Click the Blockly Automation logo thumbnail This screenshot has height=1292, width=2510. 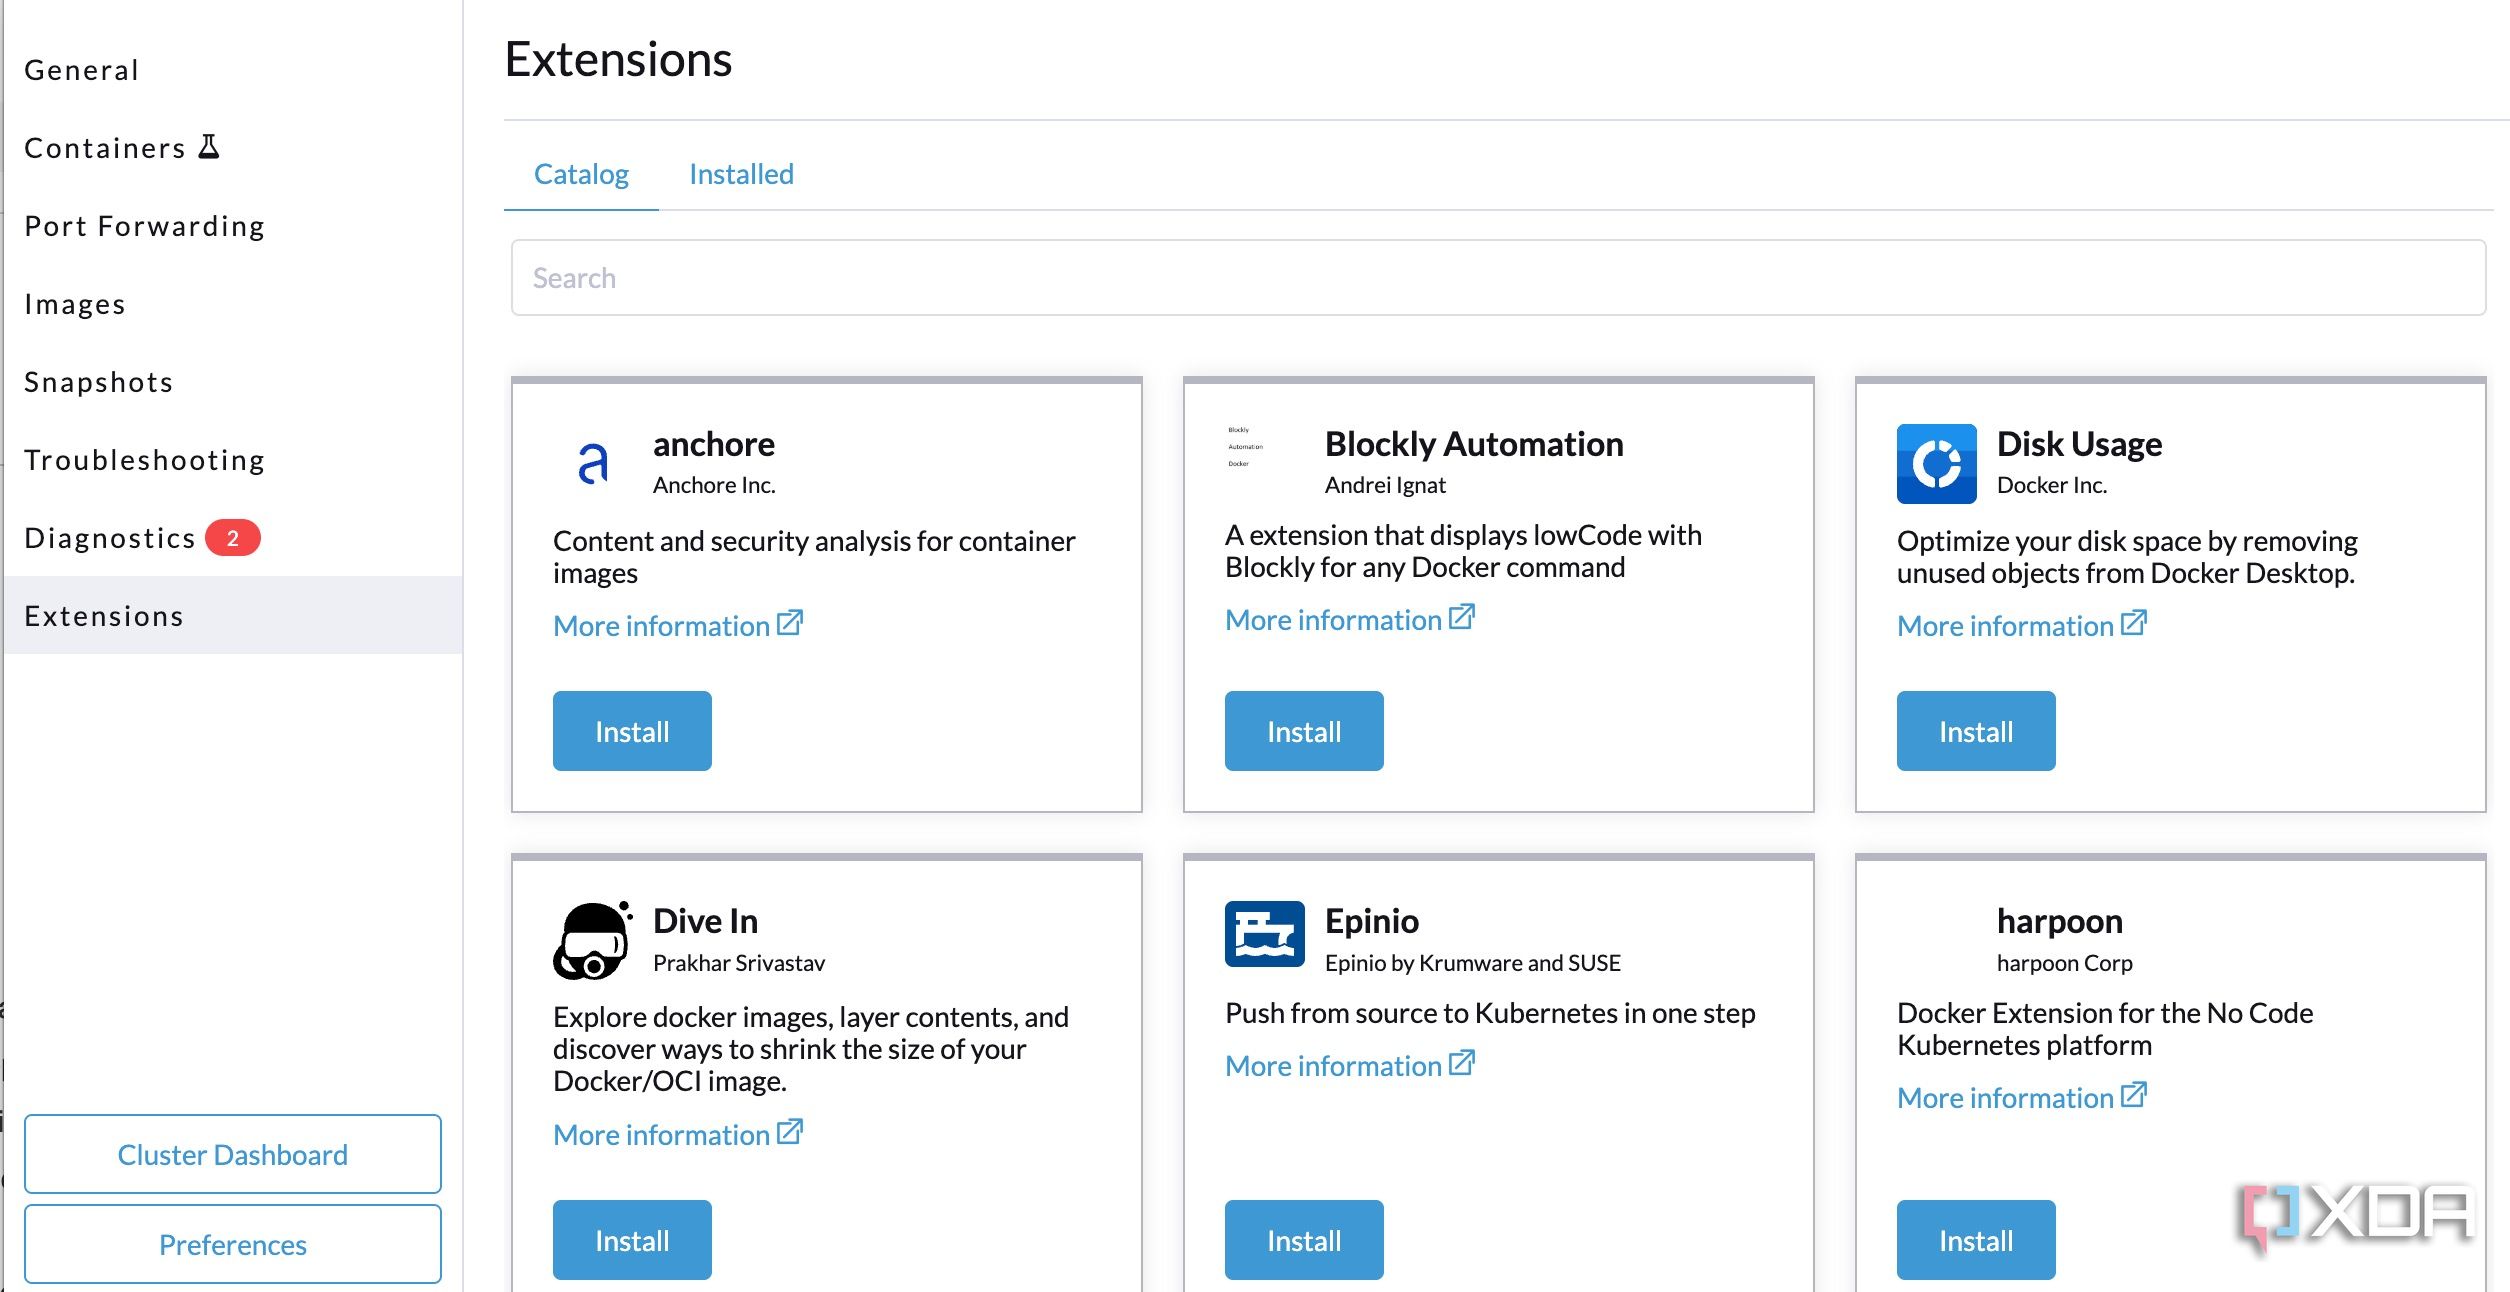tap(1245, 447)
